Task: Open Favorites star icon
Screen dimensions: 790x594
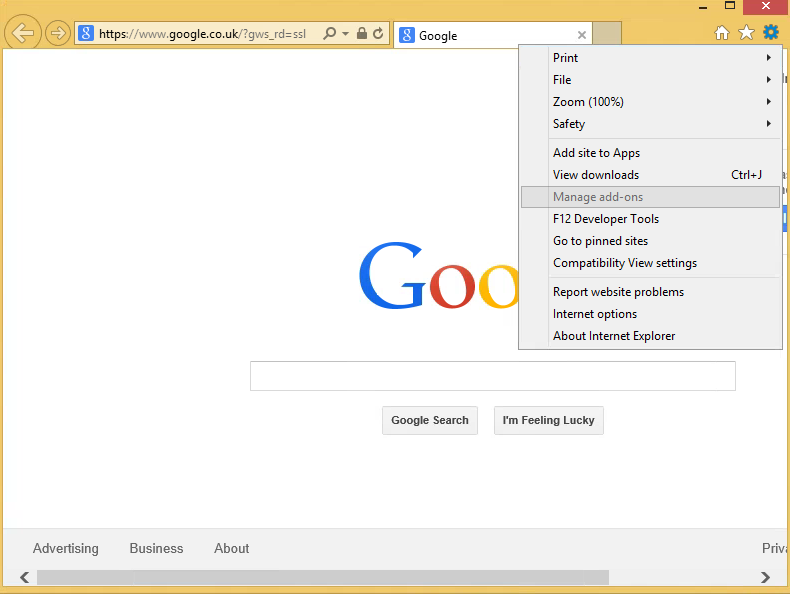Action: 746,33
